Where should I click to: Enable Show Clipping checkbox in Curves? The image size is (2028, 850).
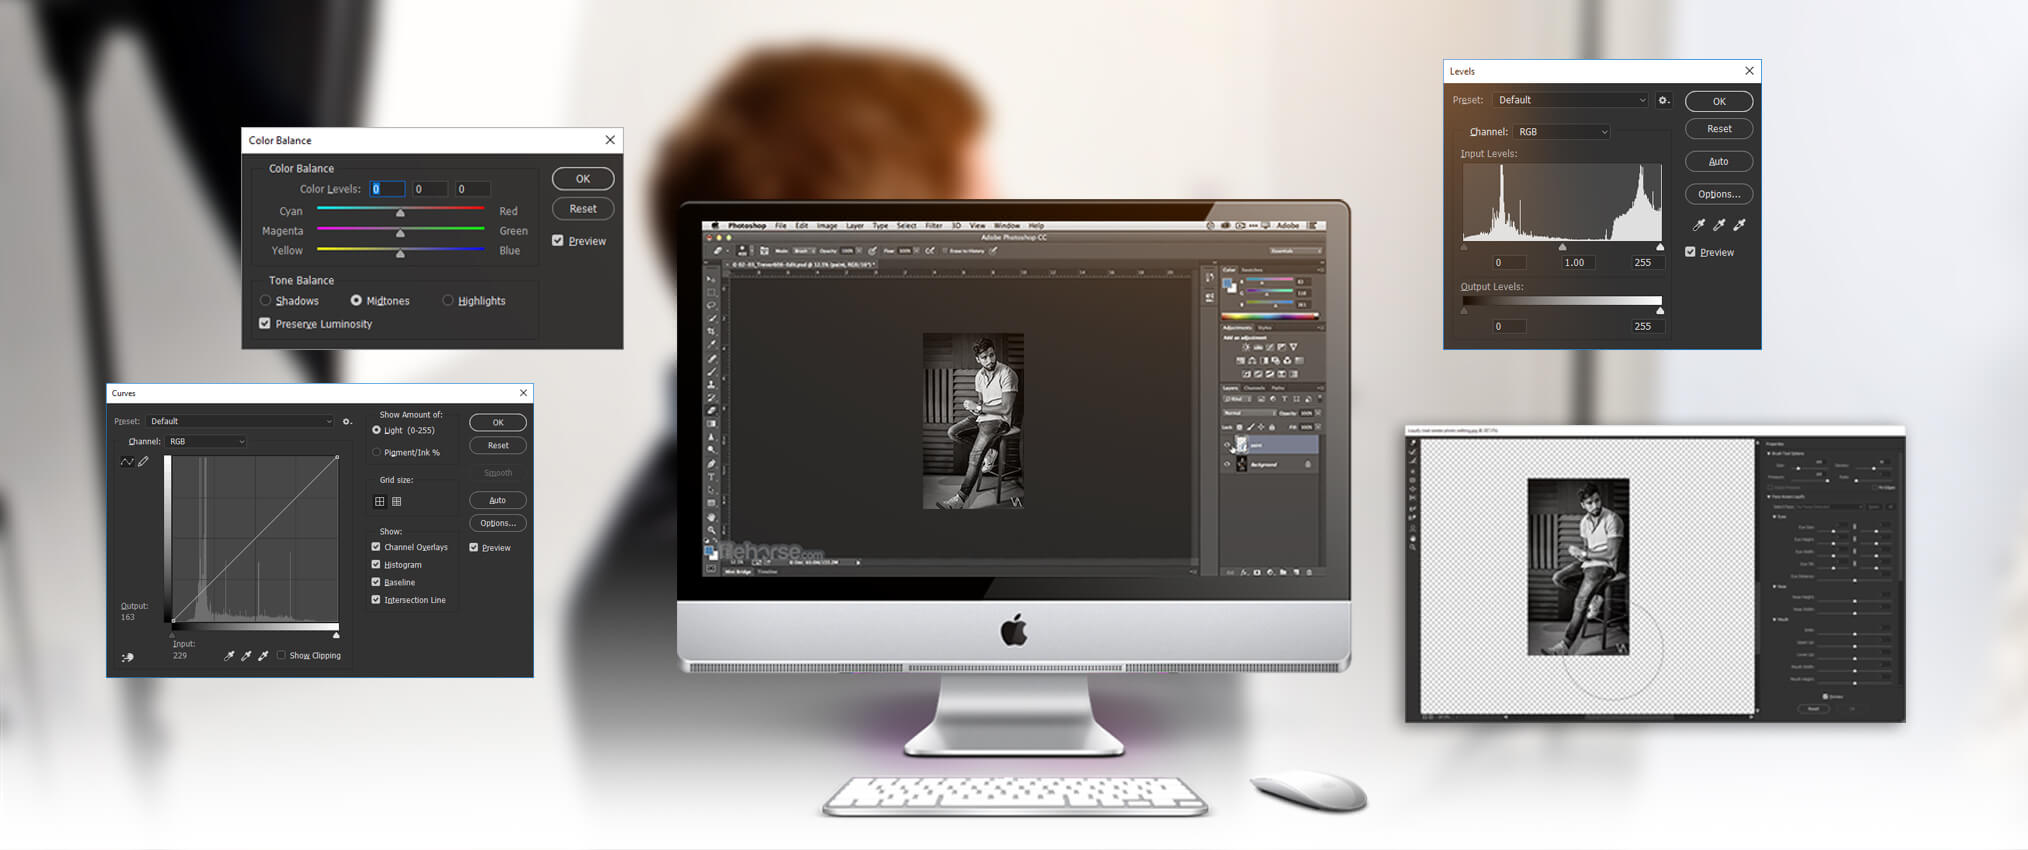[x=281, y=655]
